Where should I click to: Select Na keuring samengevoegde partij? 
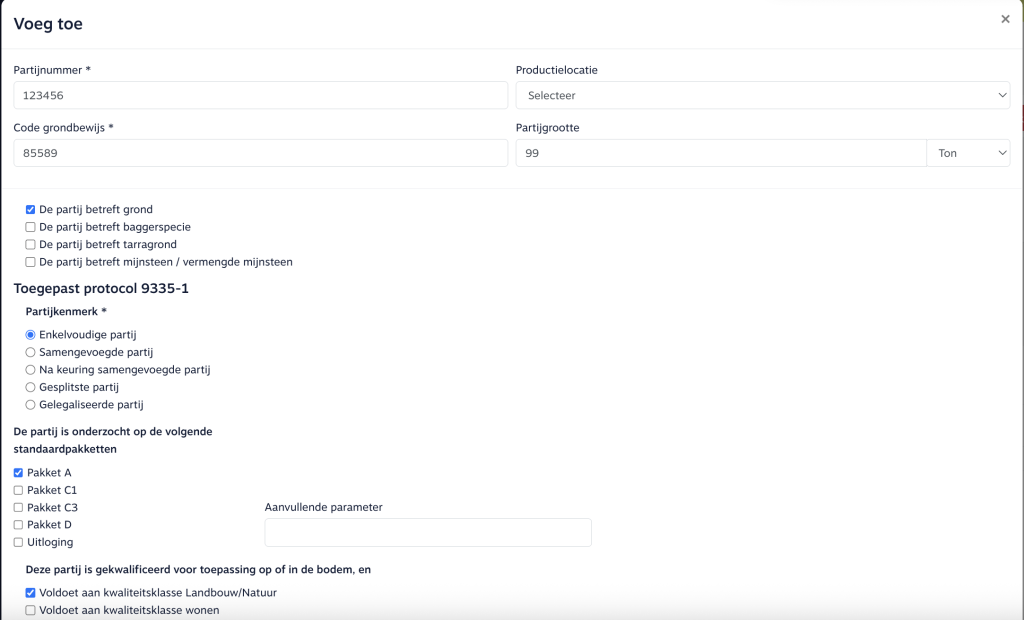pos(31,370)
